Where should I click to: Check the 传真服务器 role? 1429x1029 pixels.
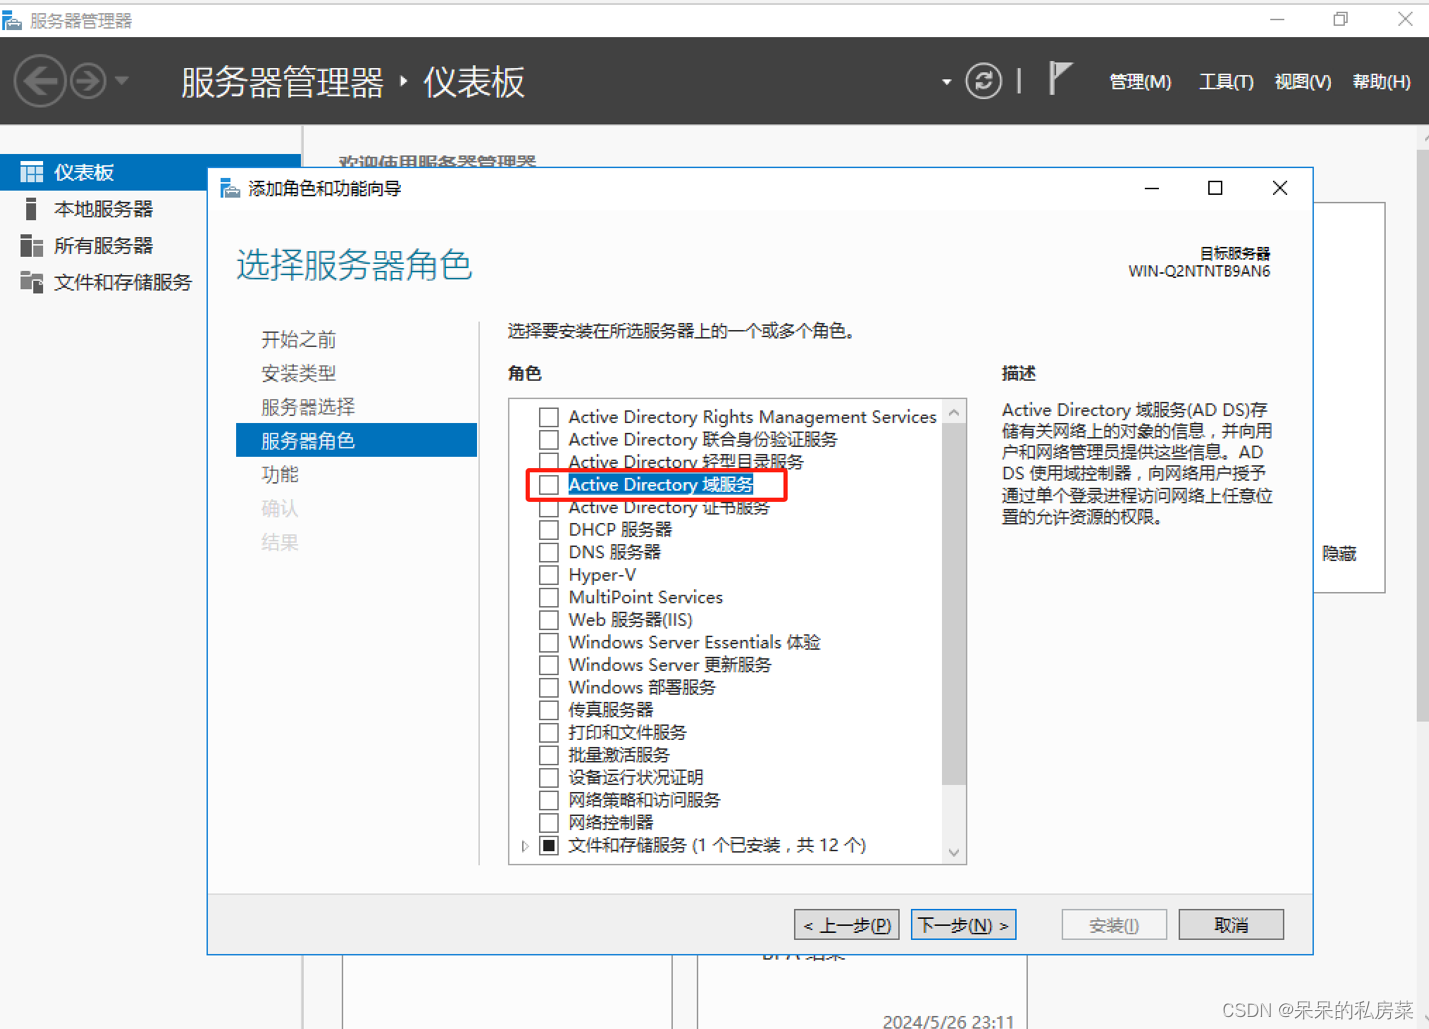coord(549,710)
